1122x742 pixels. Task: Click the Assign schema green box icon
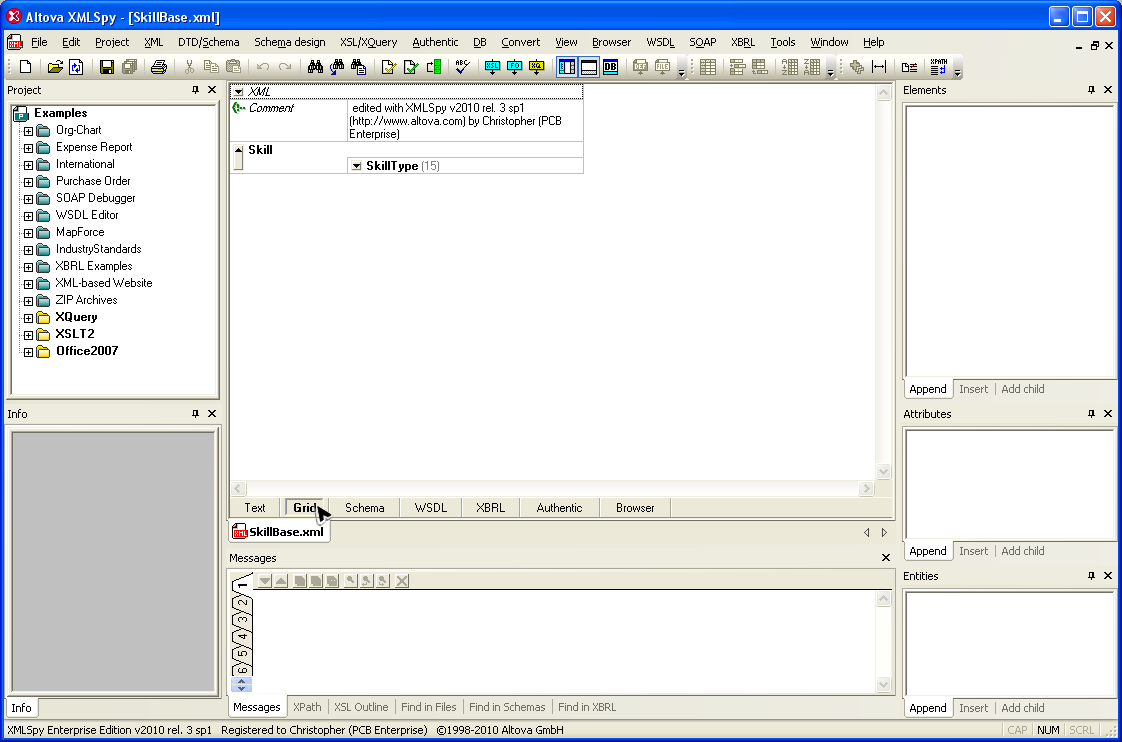point(434,67)
